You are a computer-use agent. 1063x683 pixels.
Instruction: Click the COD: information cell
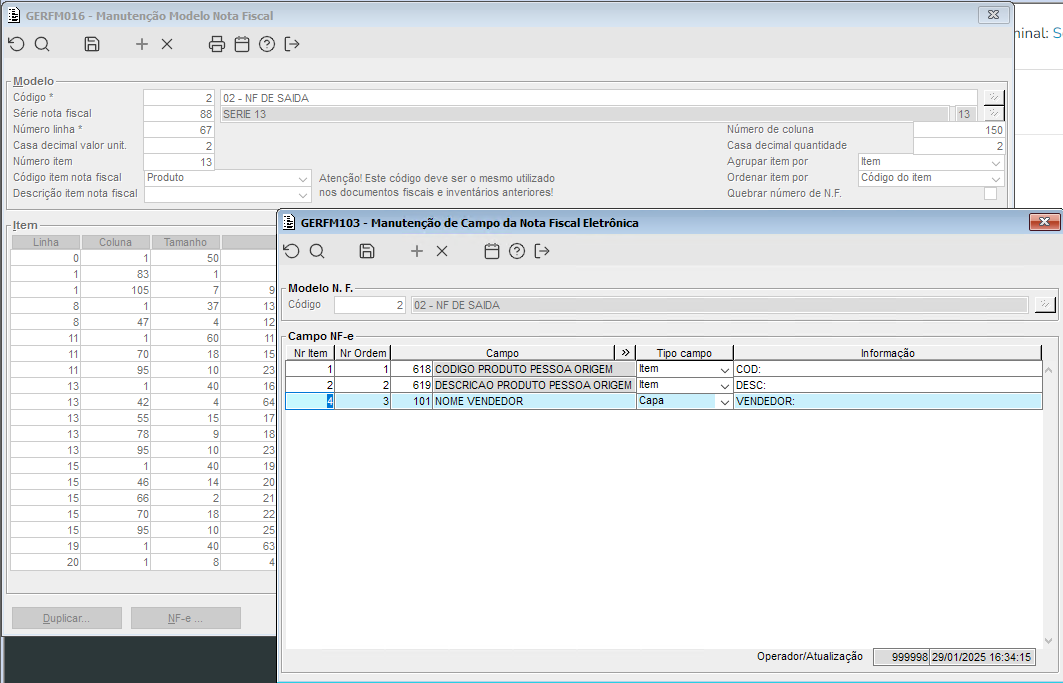pos(887,369)
